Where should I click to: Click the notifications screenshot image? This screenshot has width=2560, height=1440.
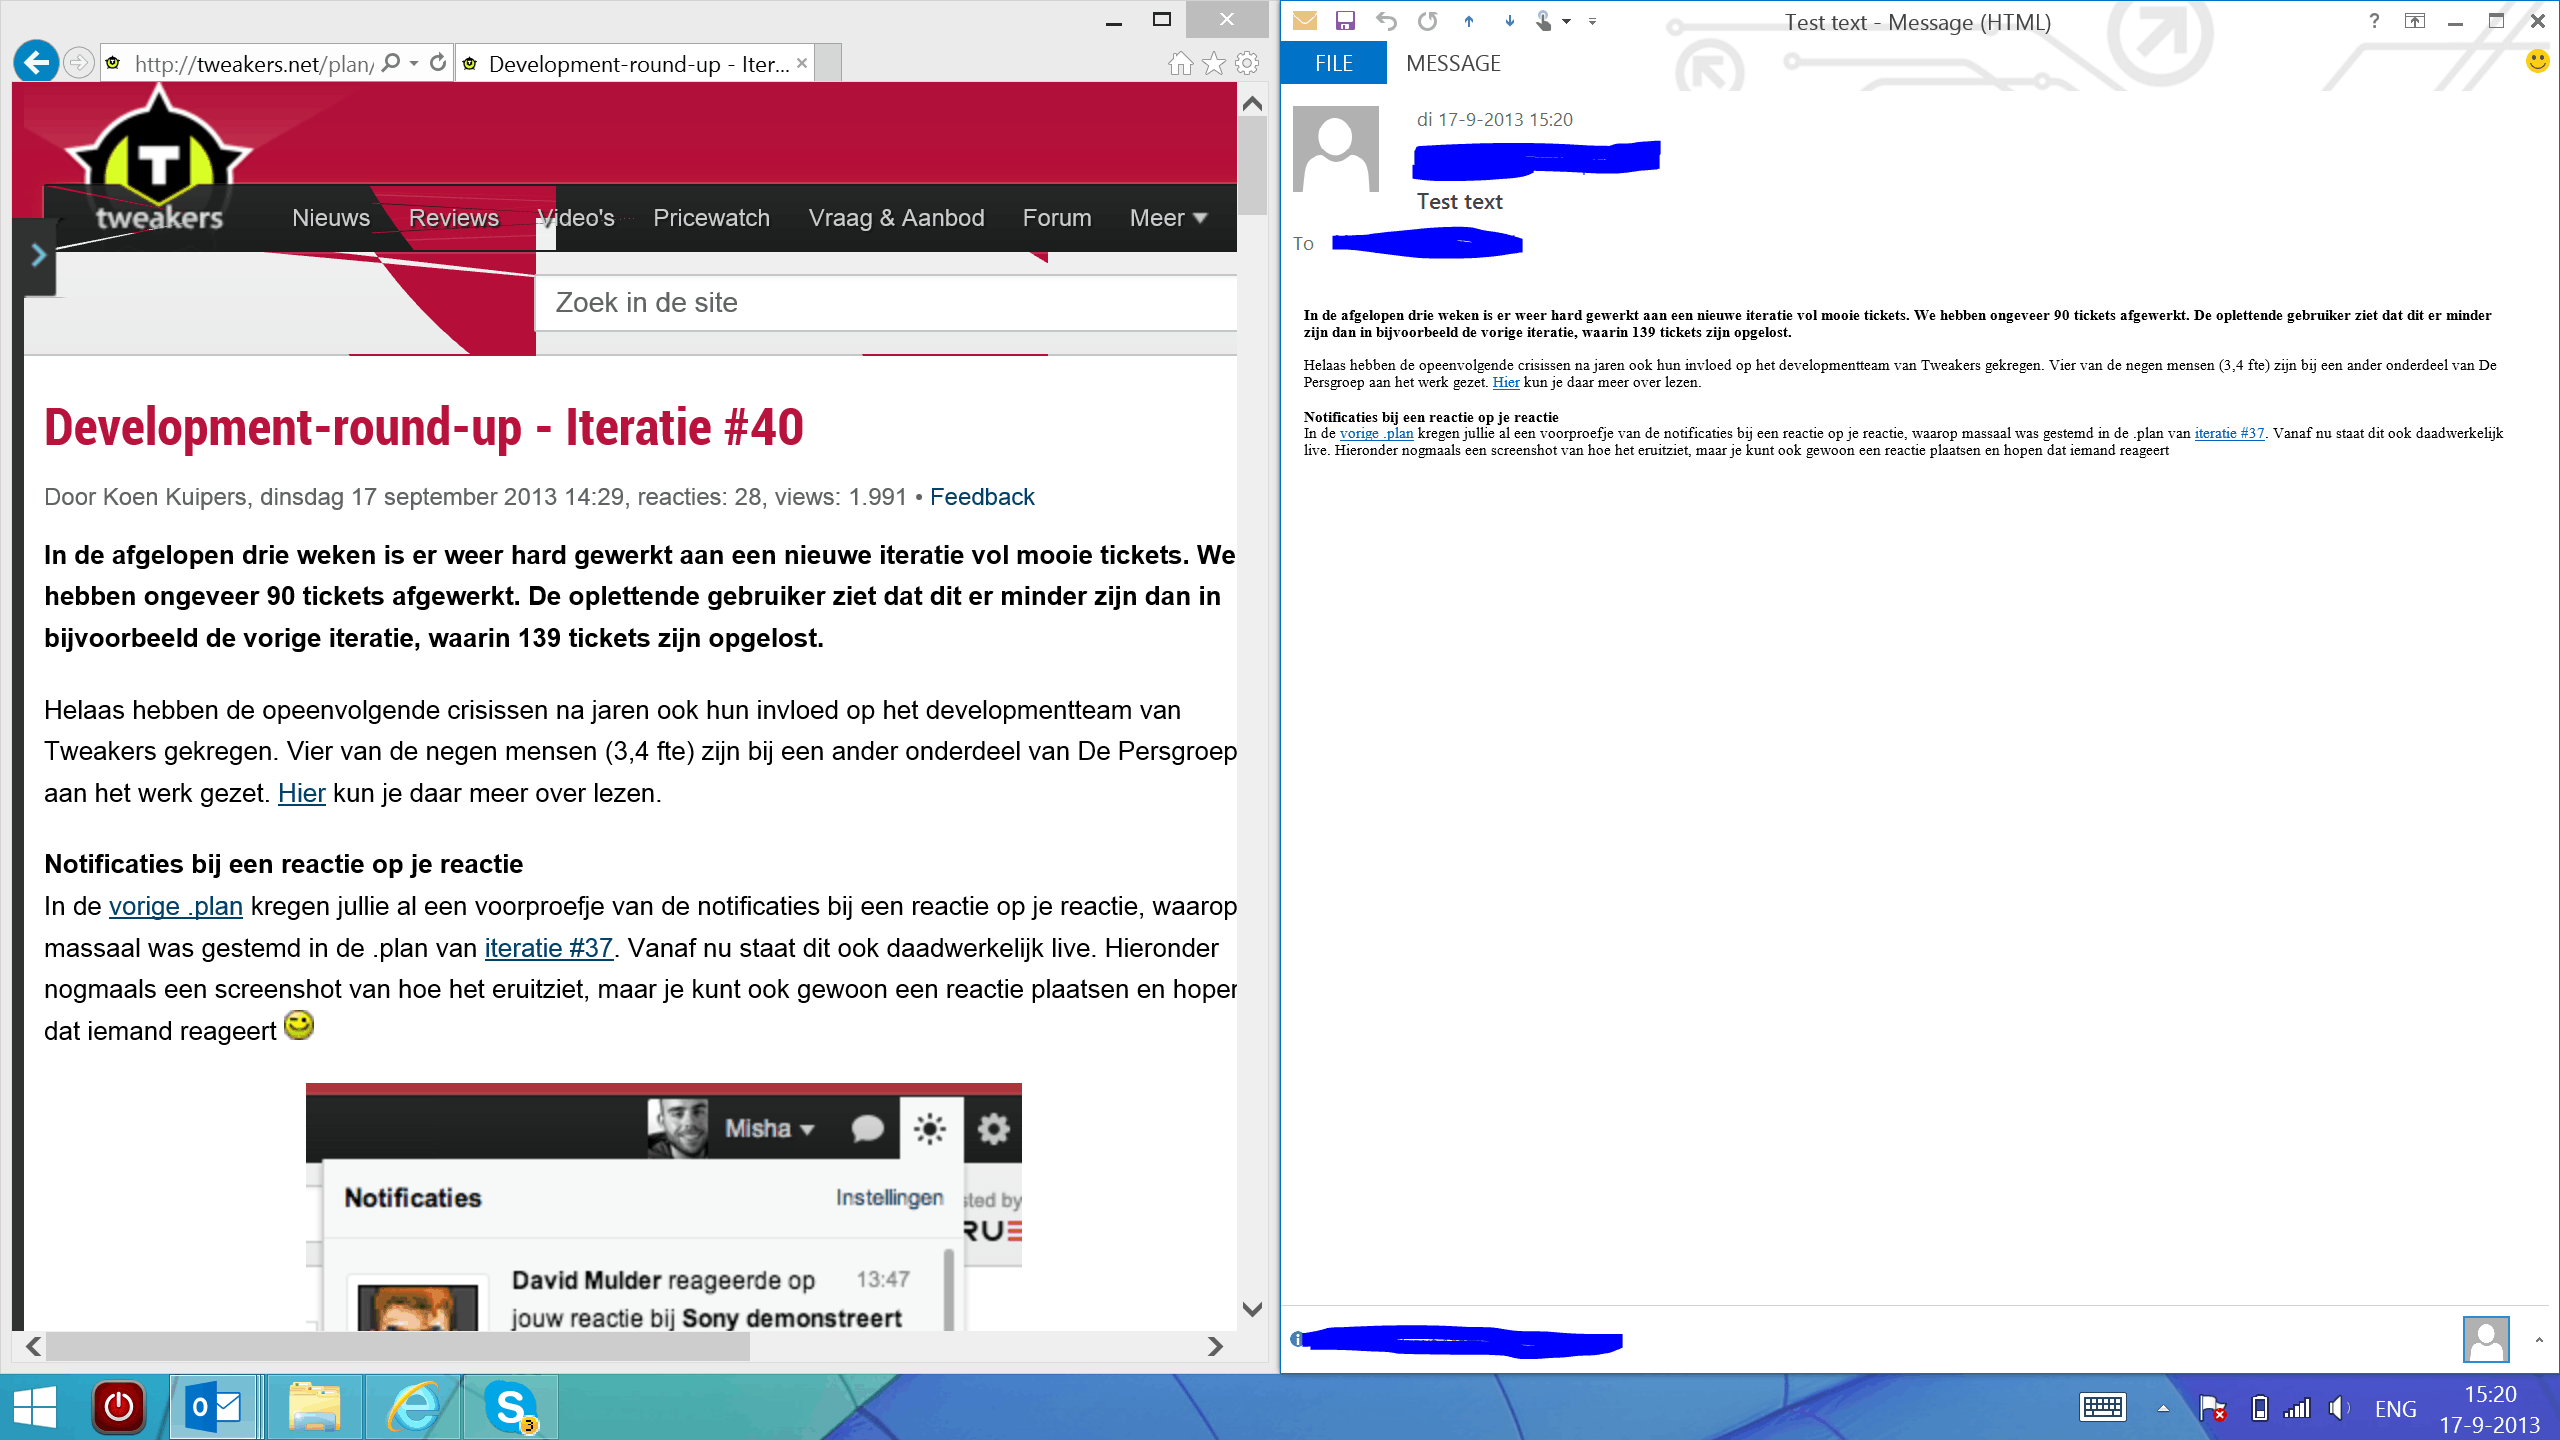[x=664, y=1206]
